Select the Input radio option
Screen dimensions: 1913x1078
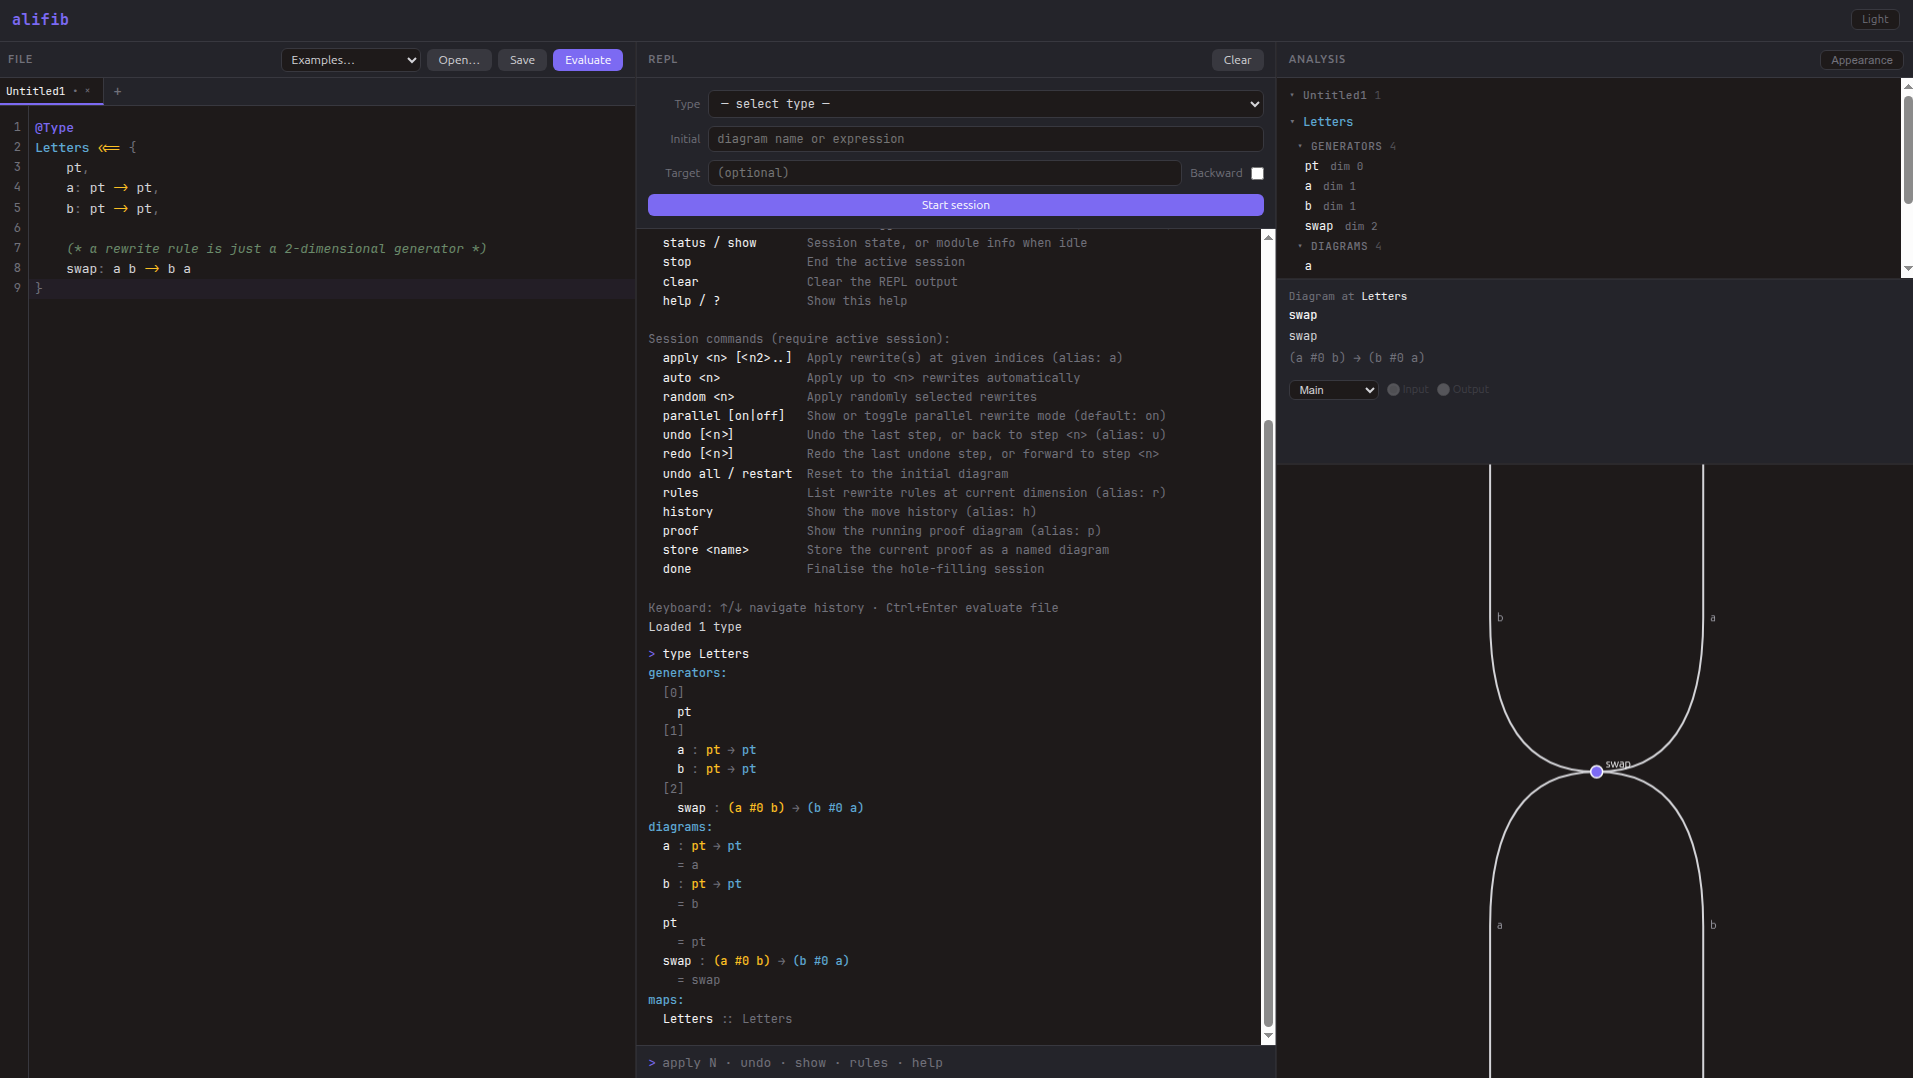point(1393,390)
